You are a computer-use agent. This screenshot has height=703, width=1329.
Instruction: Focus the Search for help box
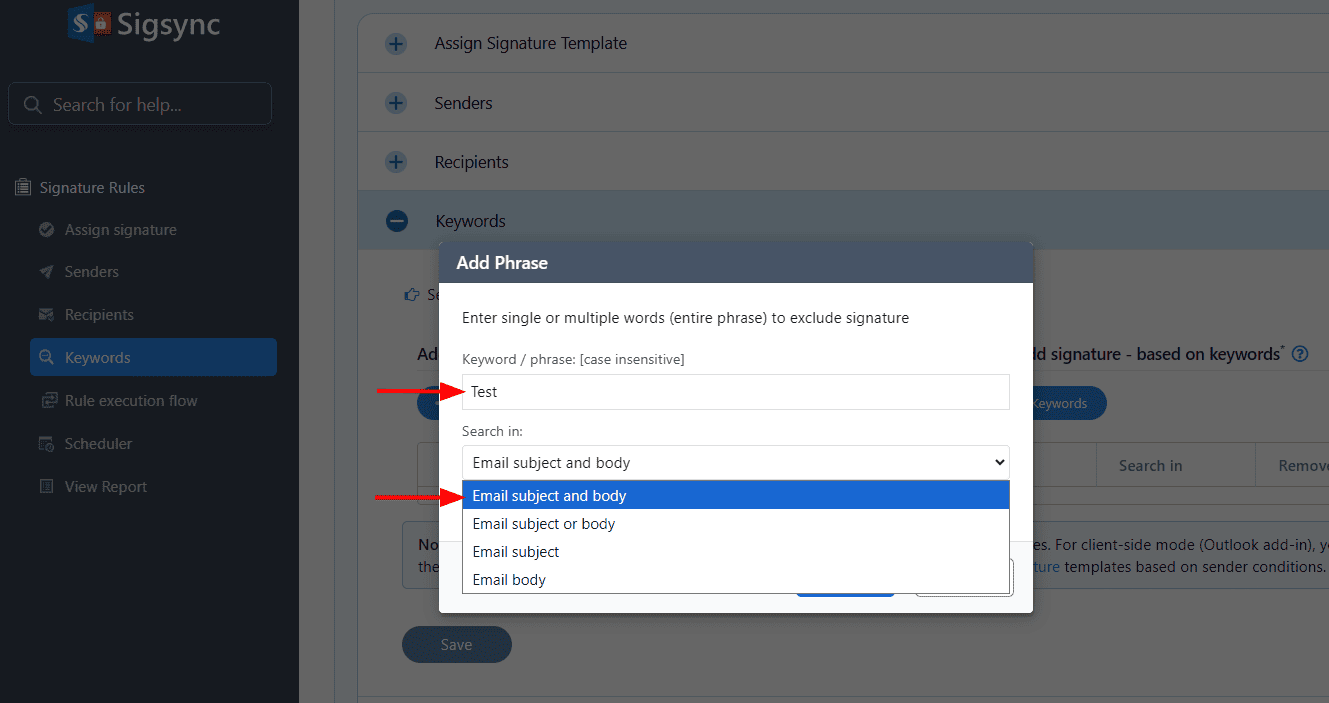click(140, 104)
